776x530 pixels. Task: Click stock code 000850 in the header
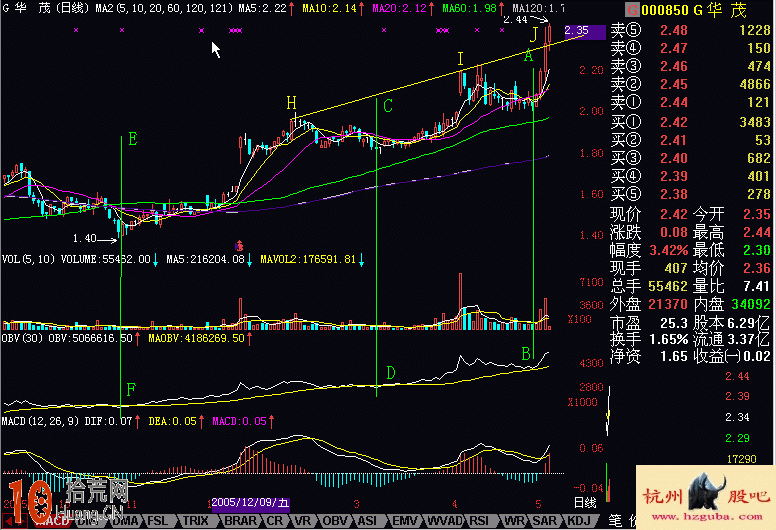(665, 10)
